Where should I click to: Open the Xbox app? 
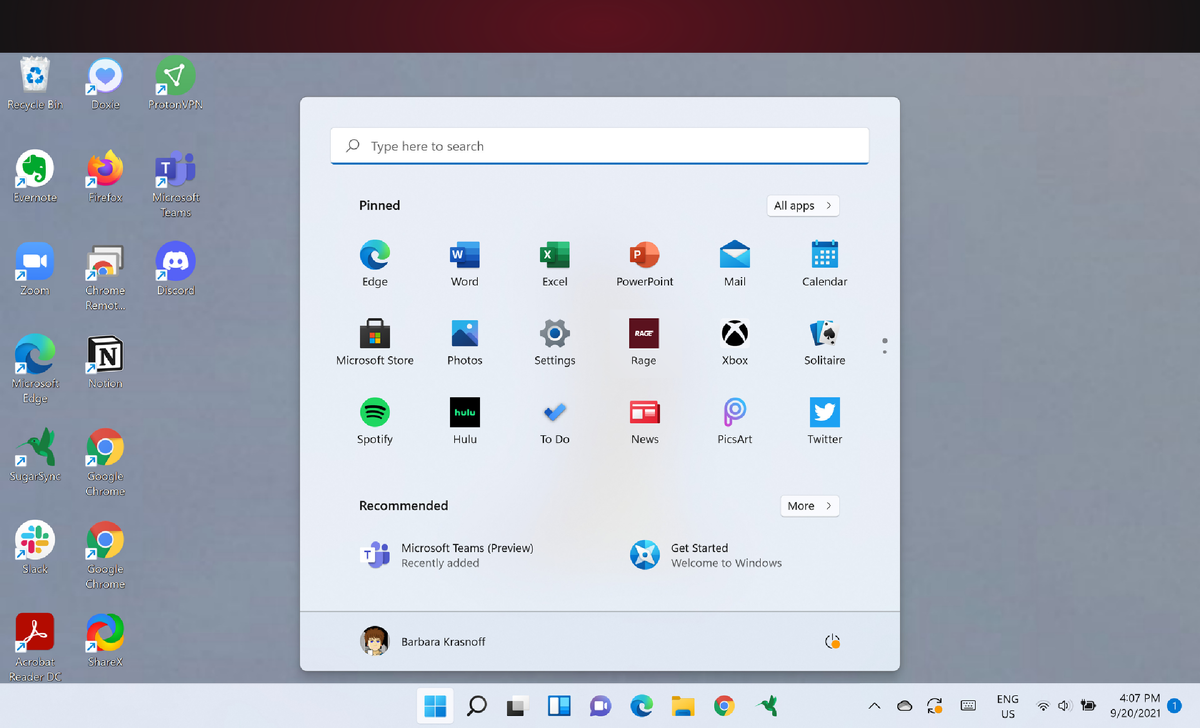(x=735, y=342)
